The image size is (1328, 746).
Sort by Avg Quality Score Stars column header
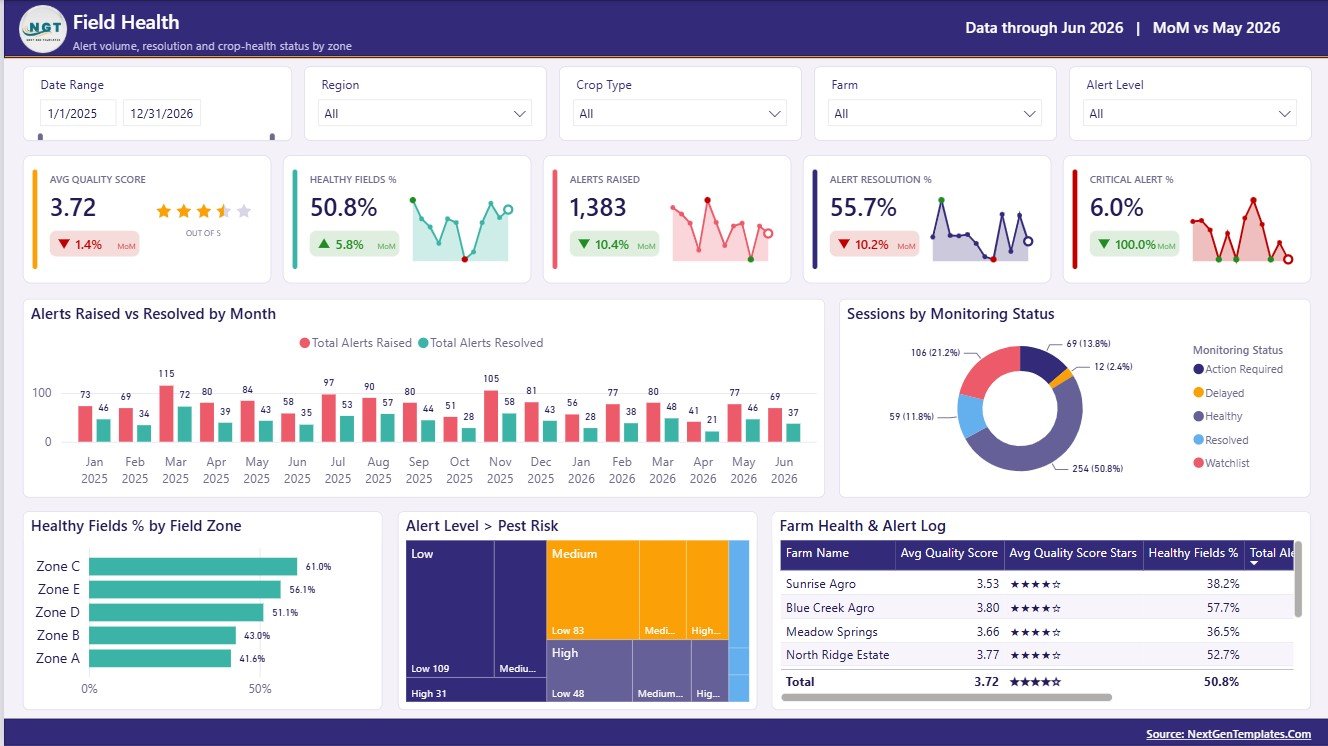click(x=1073, y=553)
